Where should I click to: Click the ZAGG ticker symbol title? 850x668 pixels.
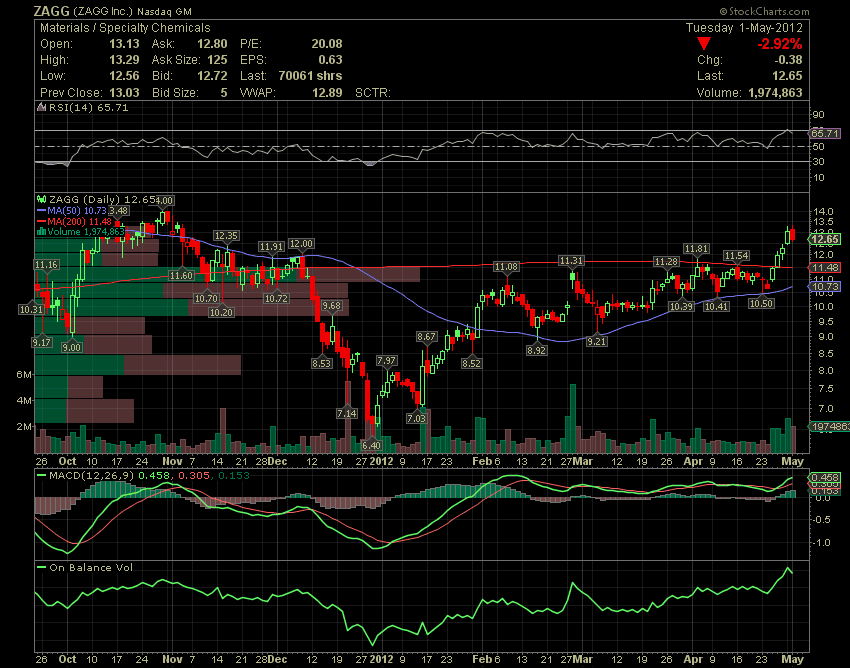(x=51, y=11)
